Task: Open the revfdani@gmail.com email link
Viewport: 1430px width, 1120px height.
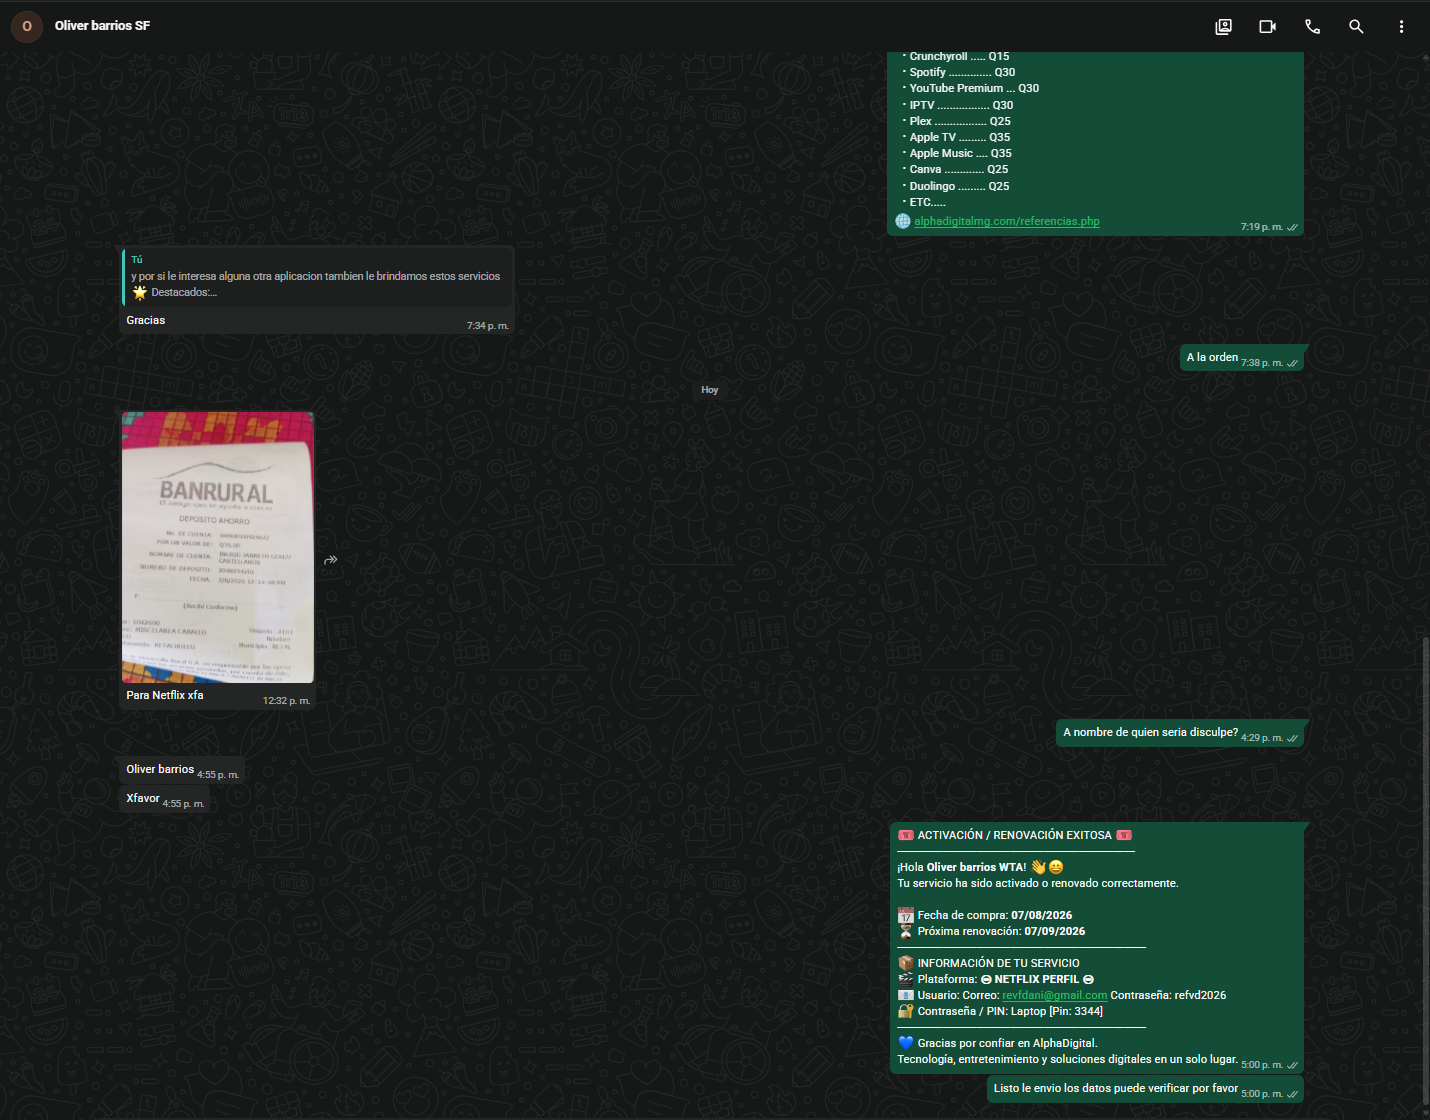Action: point(1054,995)
